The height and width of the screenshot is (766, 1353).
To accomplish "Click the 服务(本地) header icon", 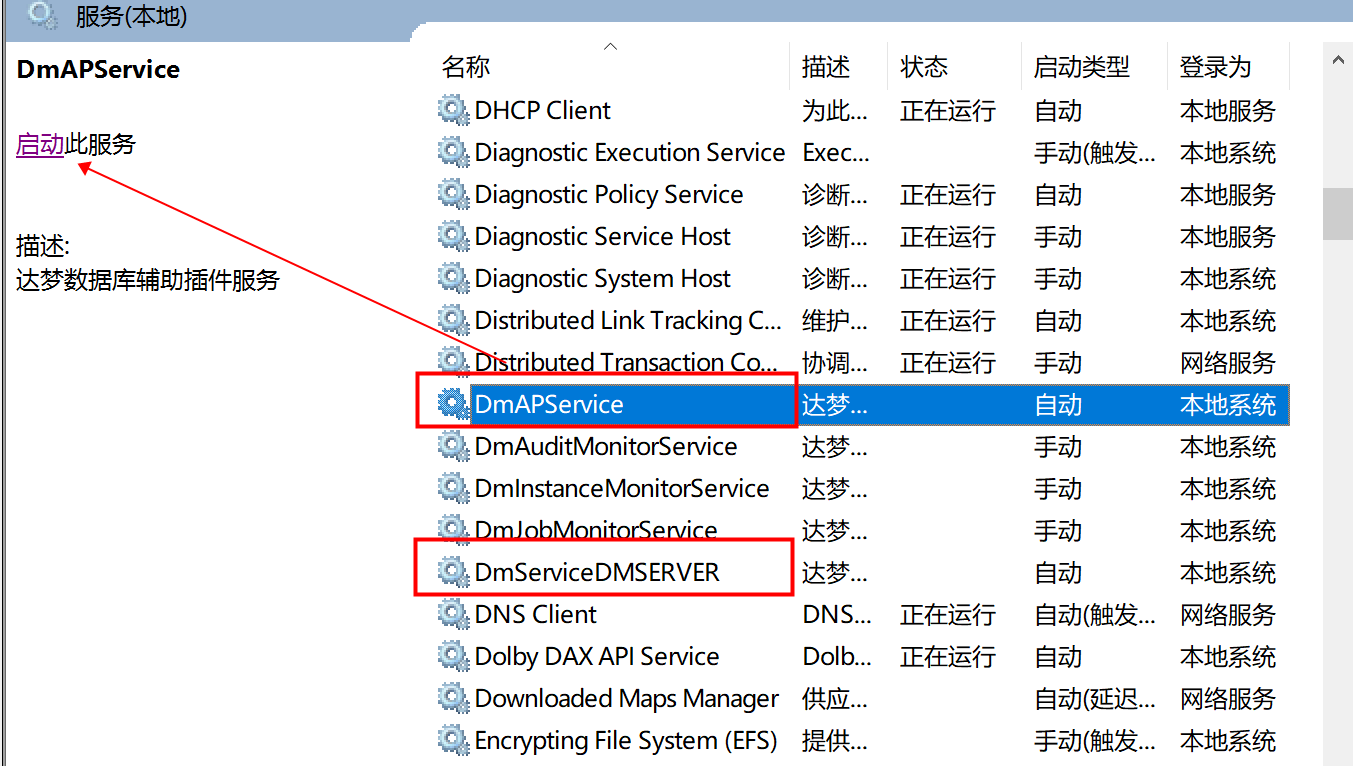I will click(x=43, y=14).
